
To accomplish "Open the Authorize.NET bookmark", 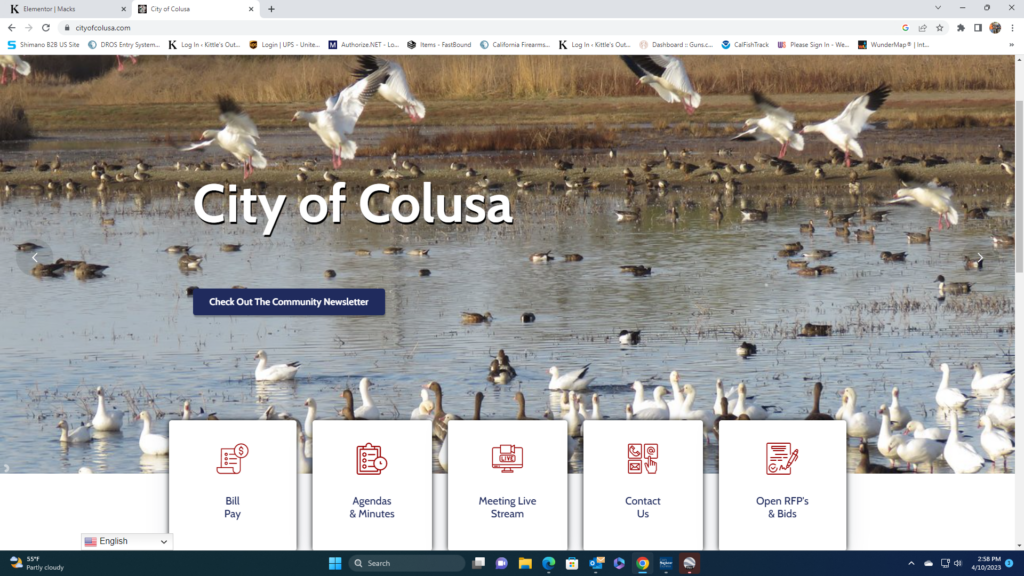I will coord(363,44).
